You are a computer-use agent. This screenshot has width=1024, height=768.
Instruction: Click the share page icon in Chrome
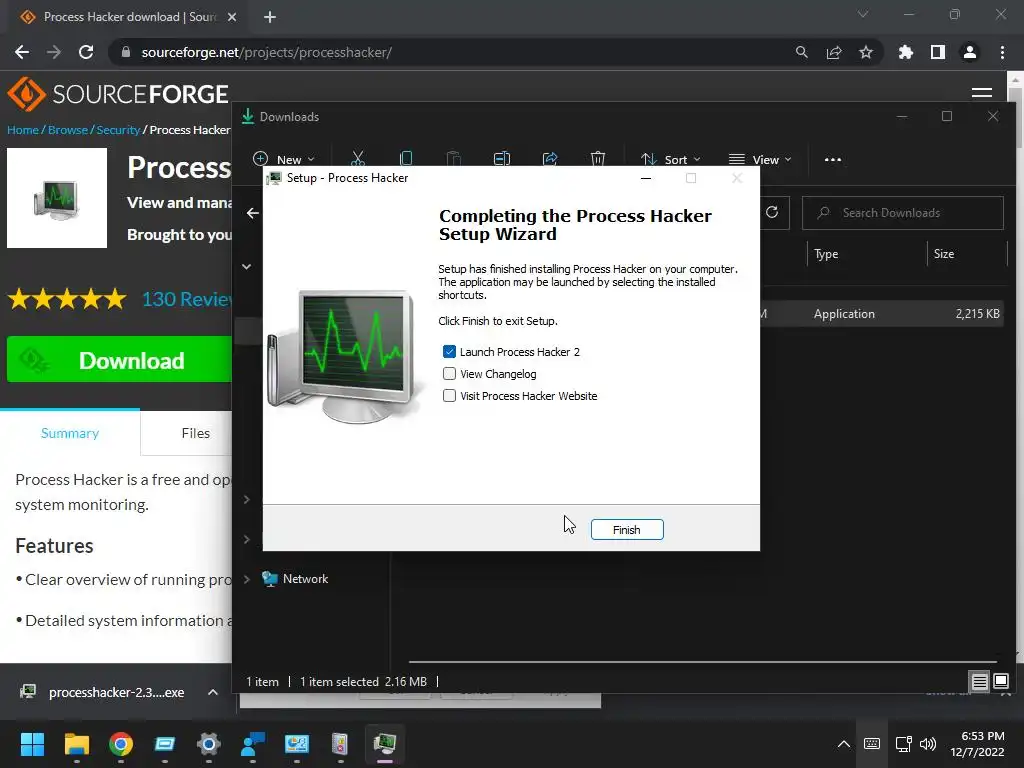(834, 52)
